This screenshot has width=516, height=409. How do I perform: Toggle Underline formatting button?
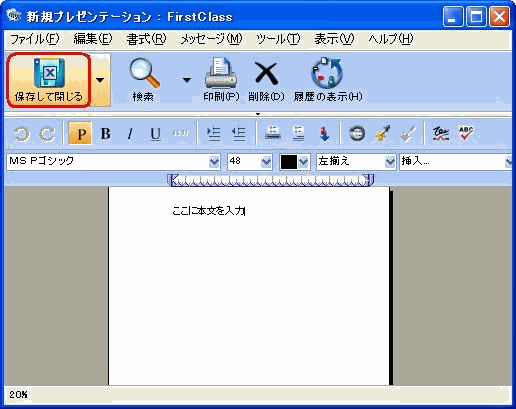(x=155, y=134)
